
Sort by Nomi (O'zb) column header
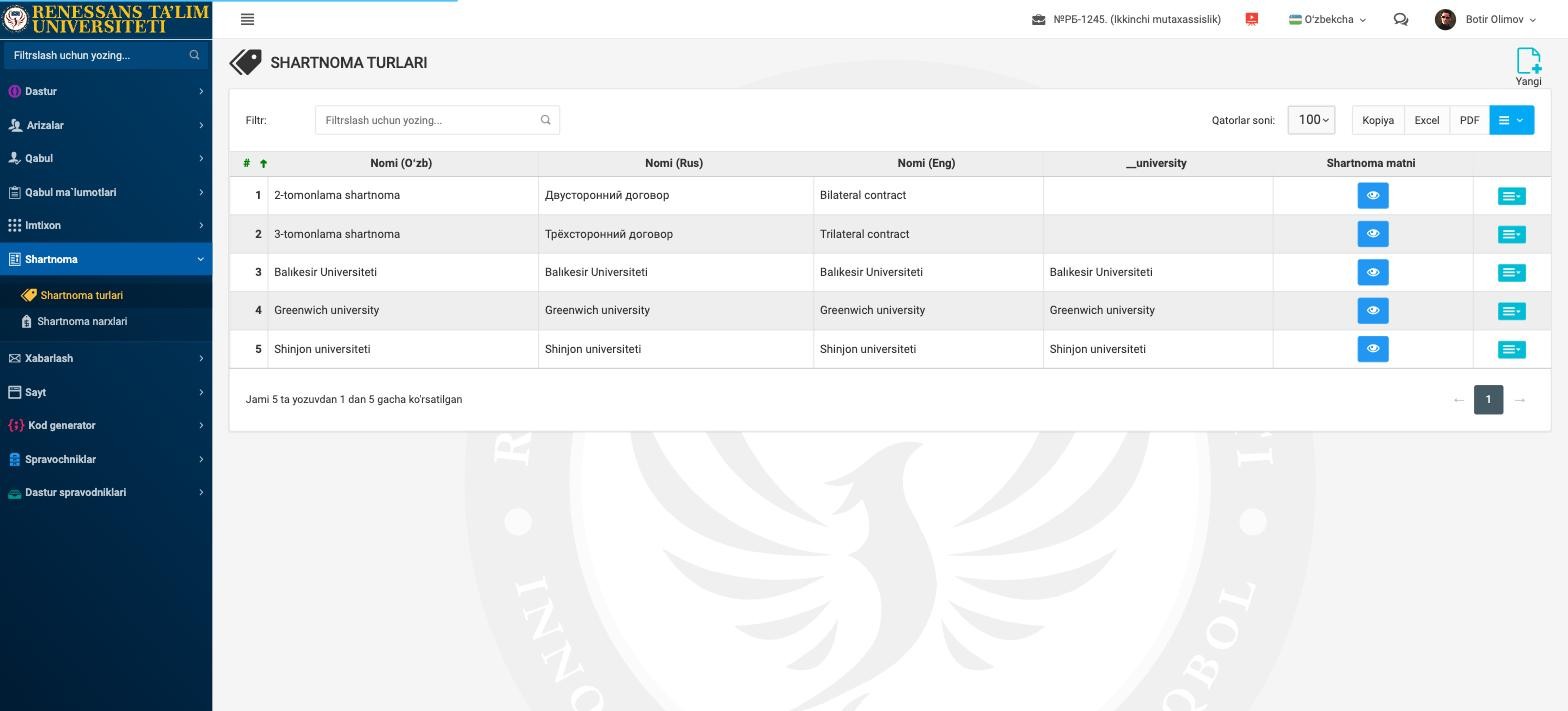click(x=401, y=163)
